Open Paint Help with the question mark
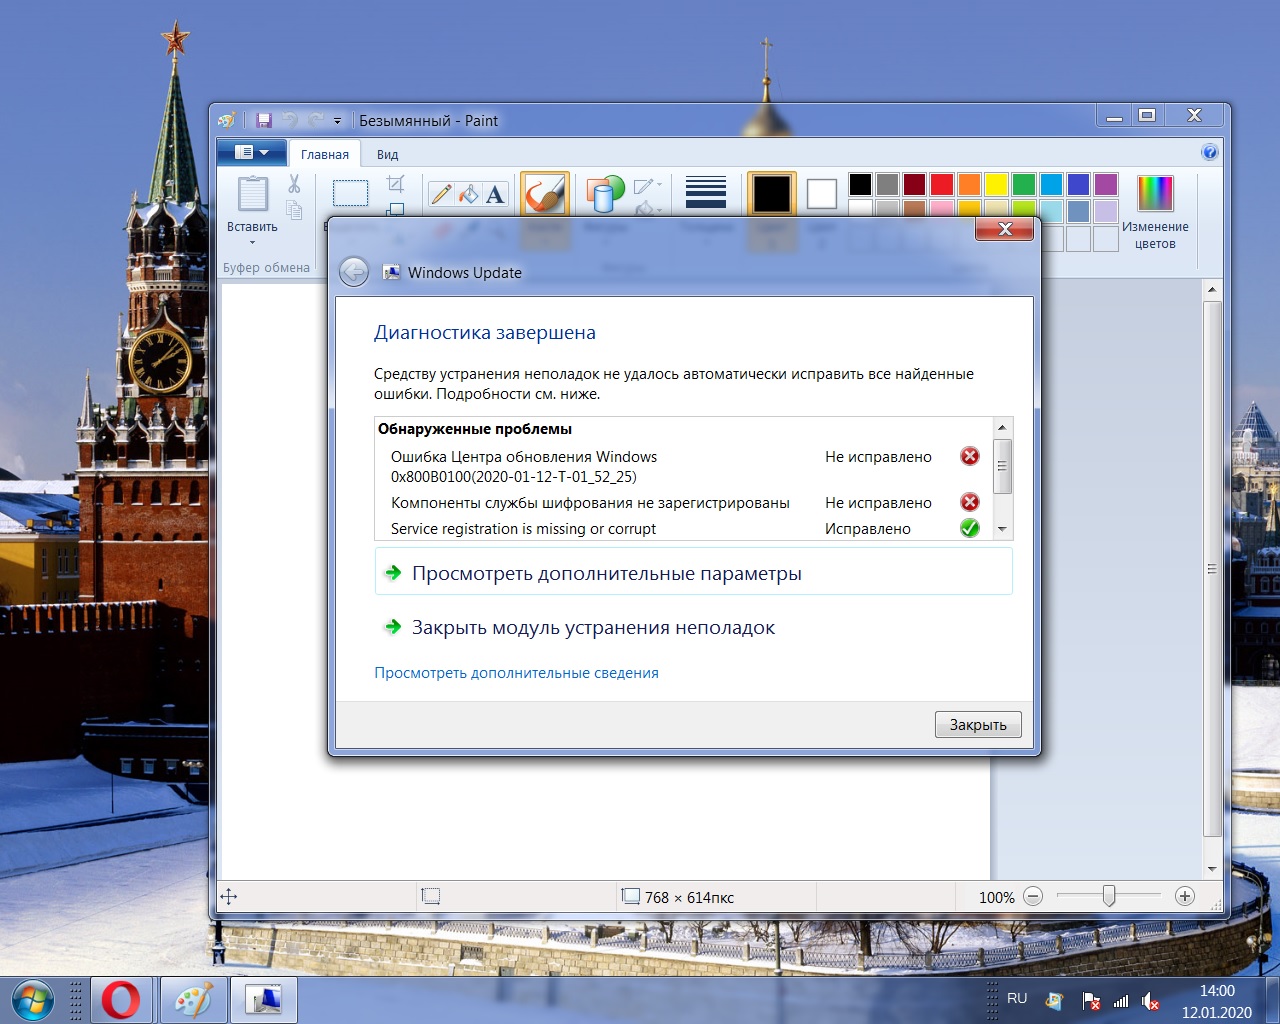 pyautogui.click(x=1209, y=152)
